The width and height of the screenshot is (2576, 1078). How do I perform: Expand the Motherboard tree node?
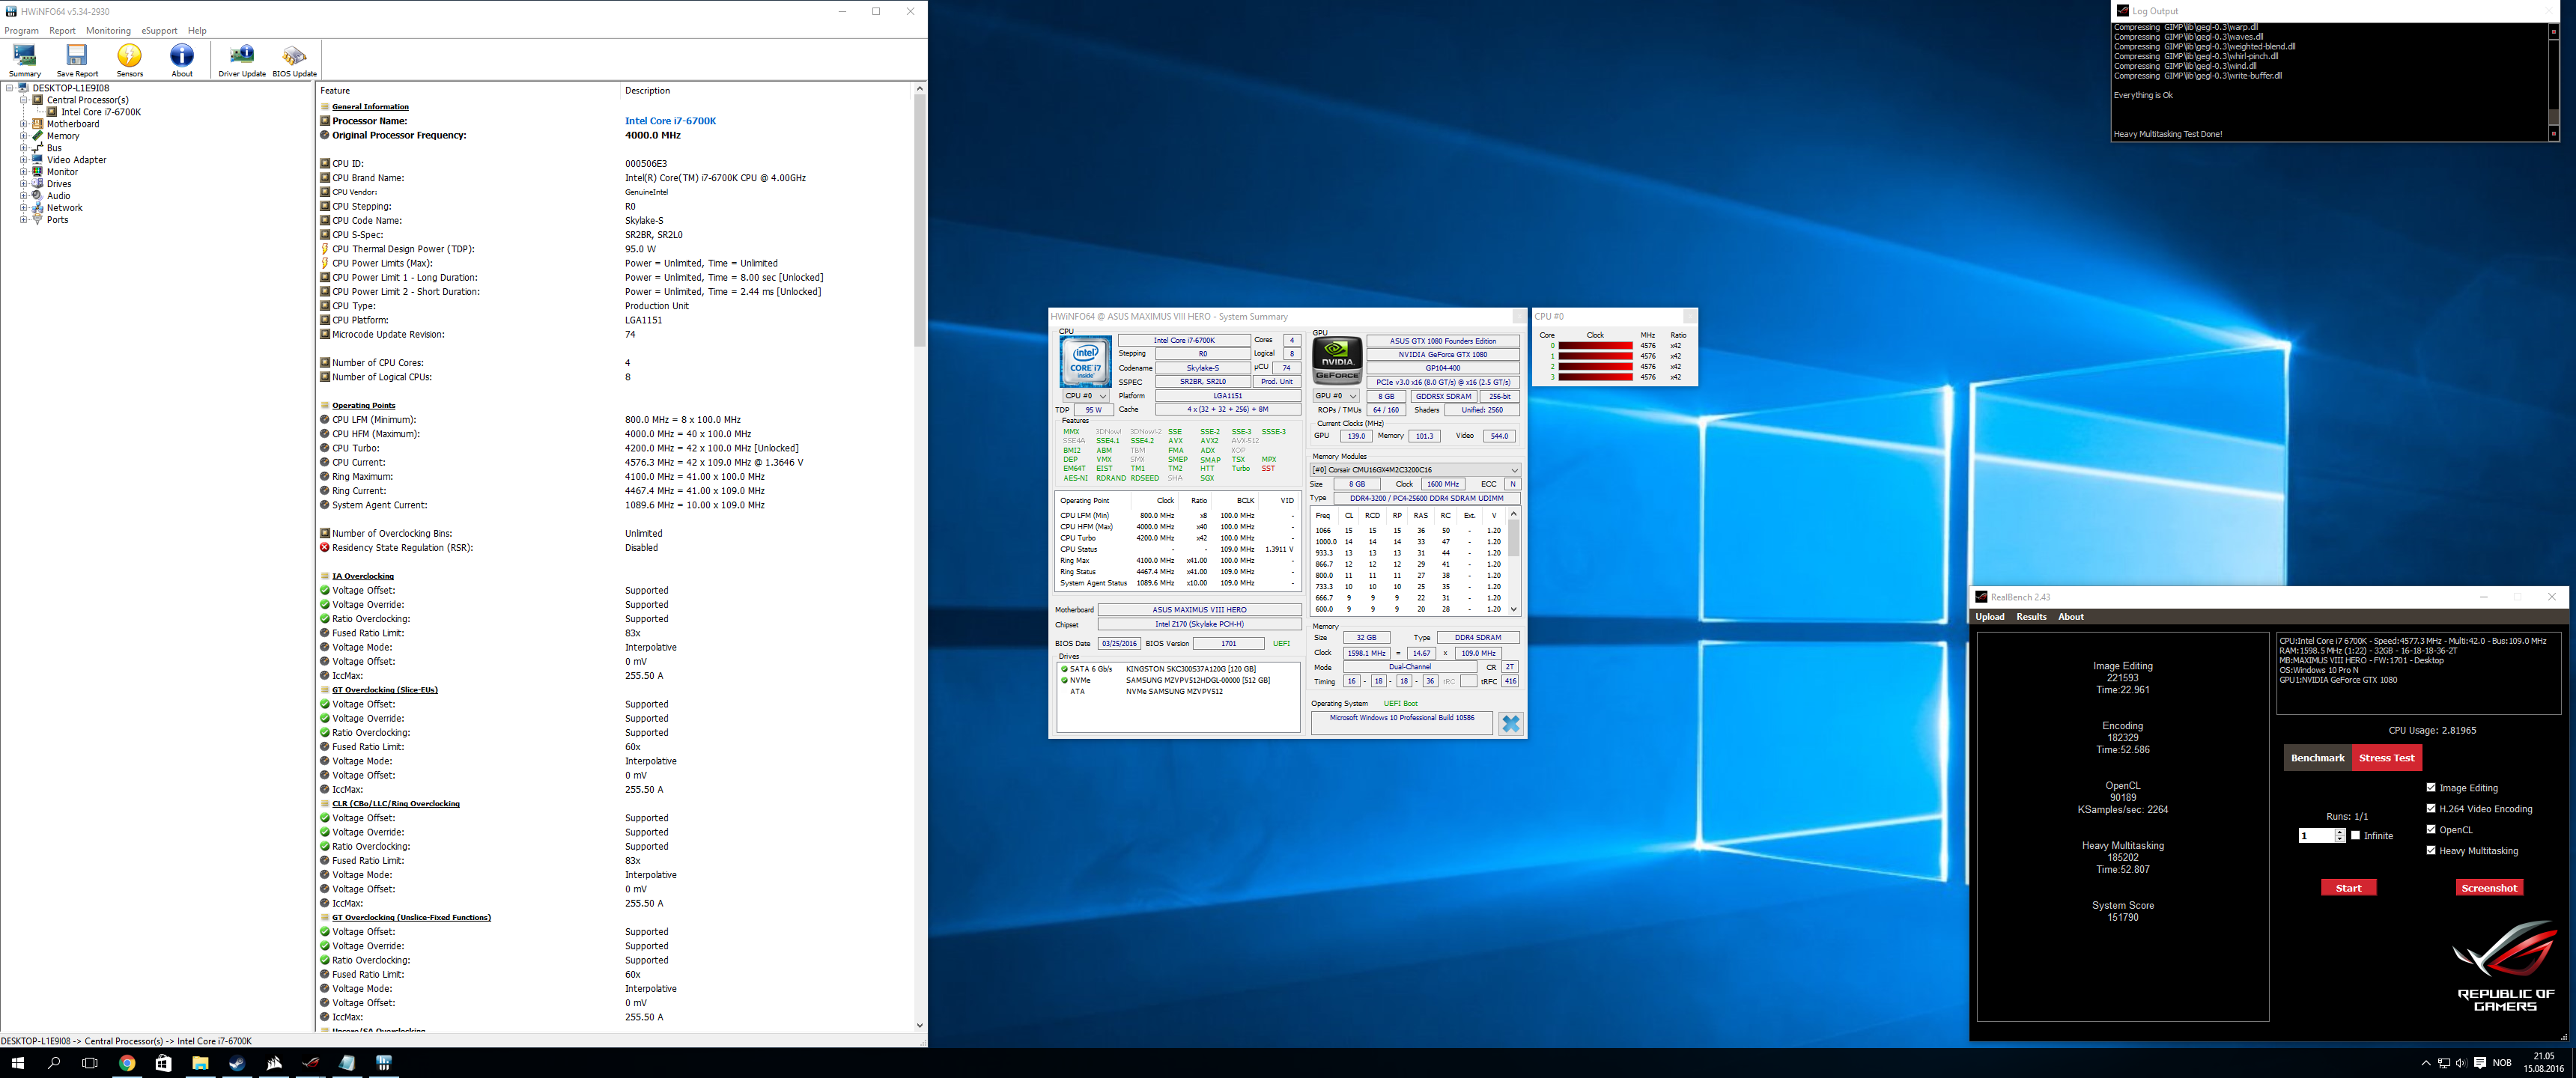click(24, 124)
